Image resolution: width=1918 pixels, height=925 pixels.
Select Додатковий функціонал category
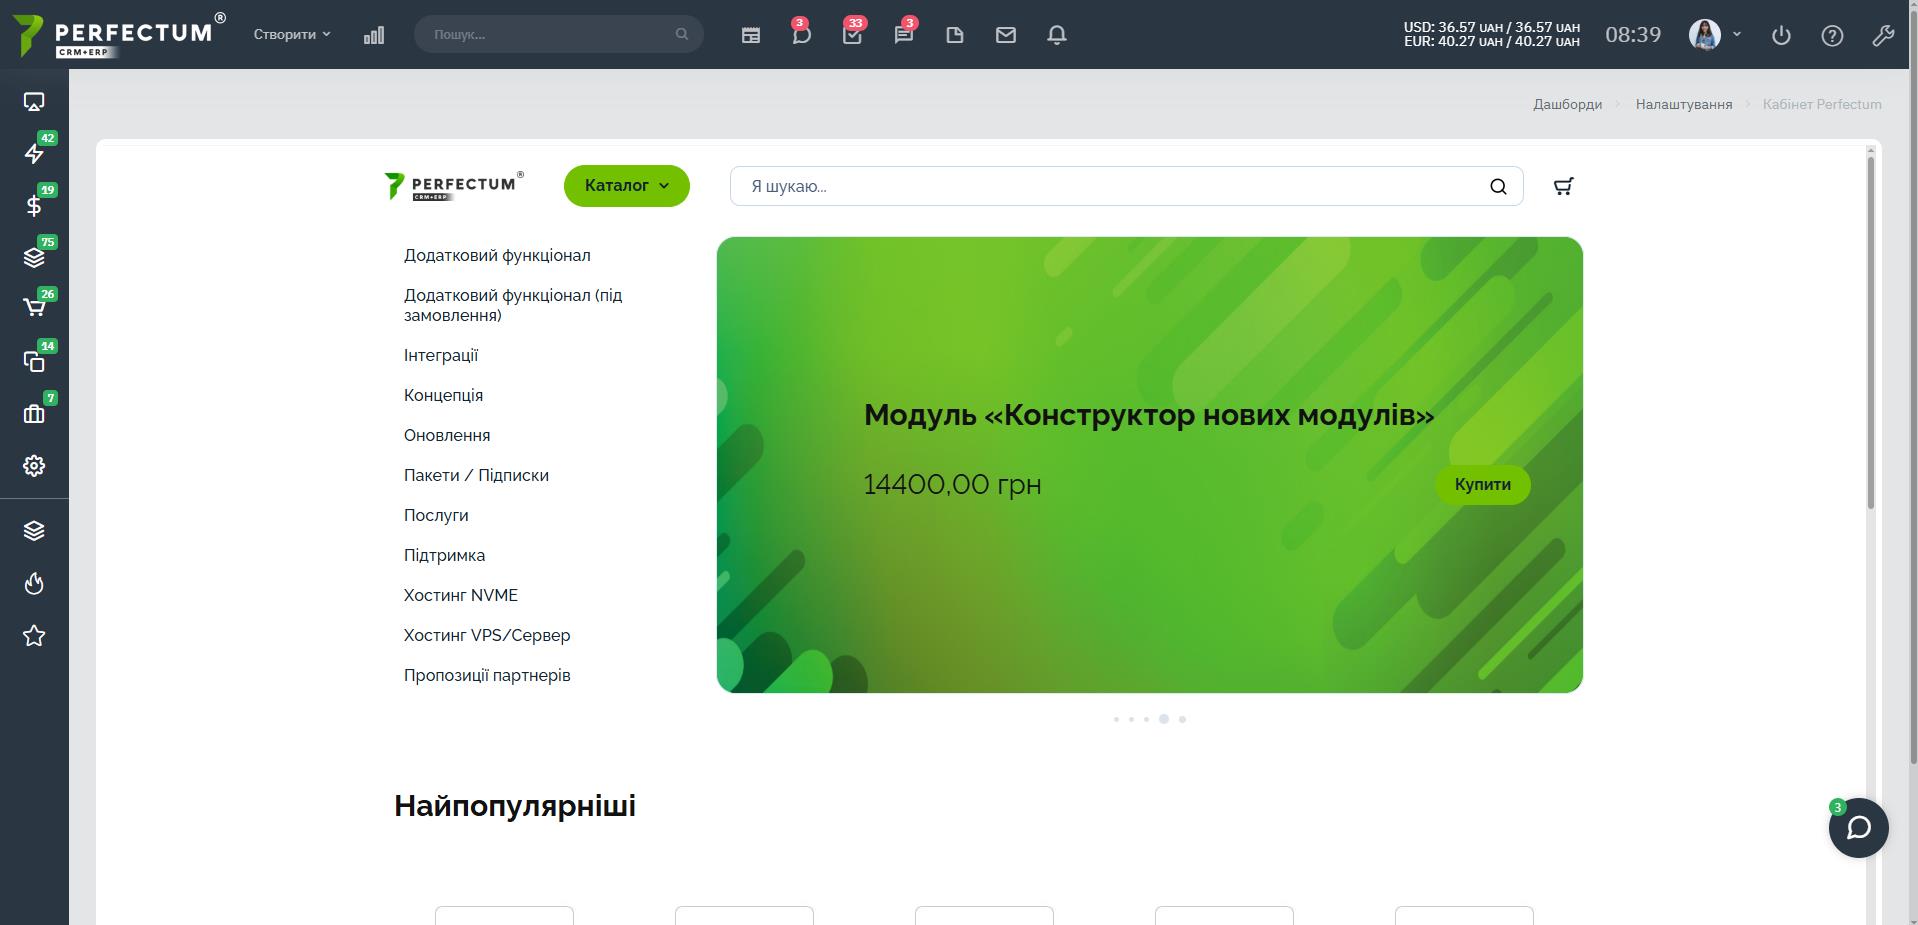pyautogui.click(x=497, y=255)
